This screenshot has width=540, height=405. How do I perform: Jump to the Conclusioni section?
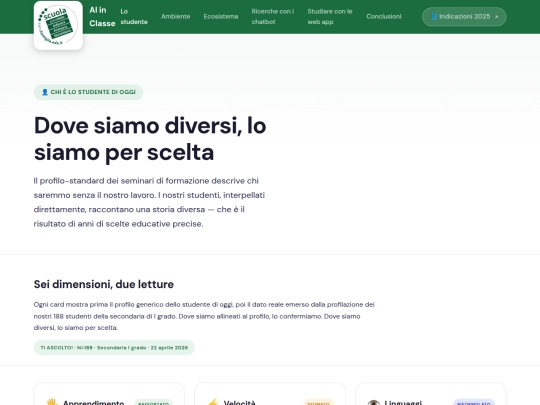coord(384,17)
